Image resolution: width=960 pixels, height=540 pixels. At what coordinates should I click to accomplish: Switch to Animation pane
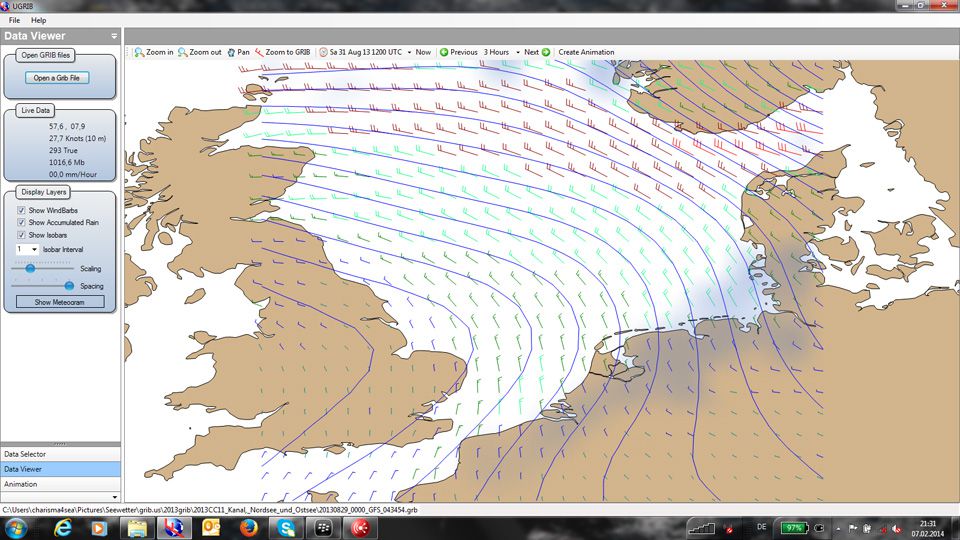(x=60, y=484)
